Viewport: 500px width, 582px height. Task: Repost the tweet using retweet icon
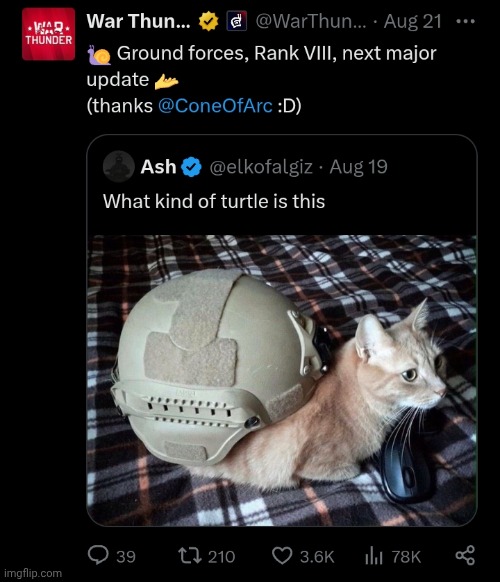190,556
